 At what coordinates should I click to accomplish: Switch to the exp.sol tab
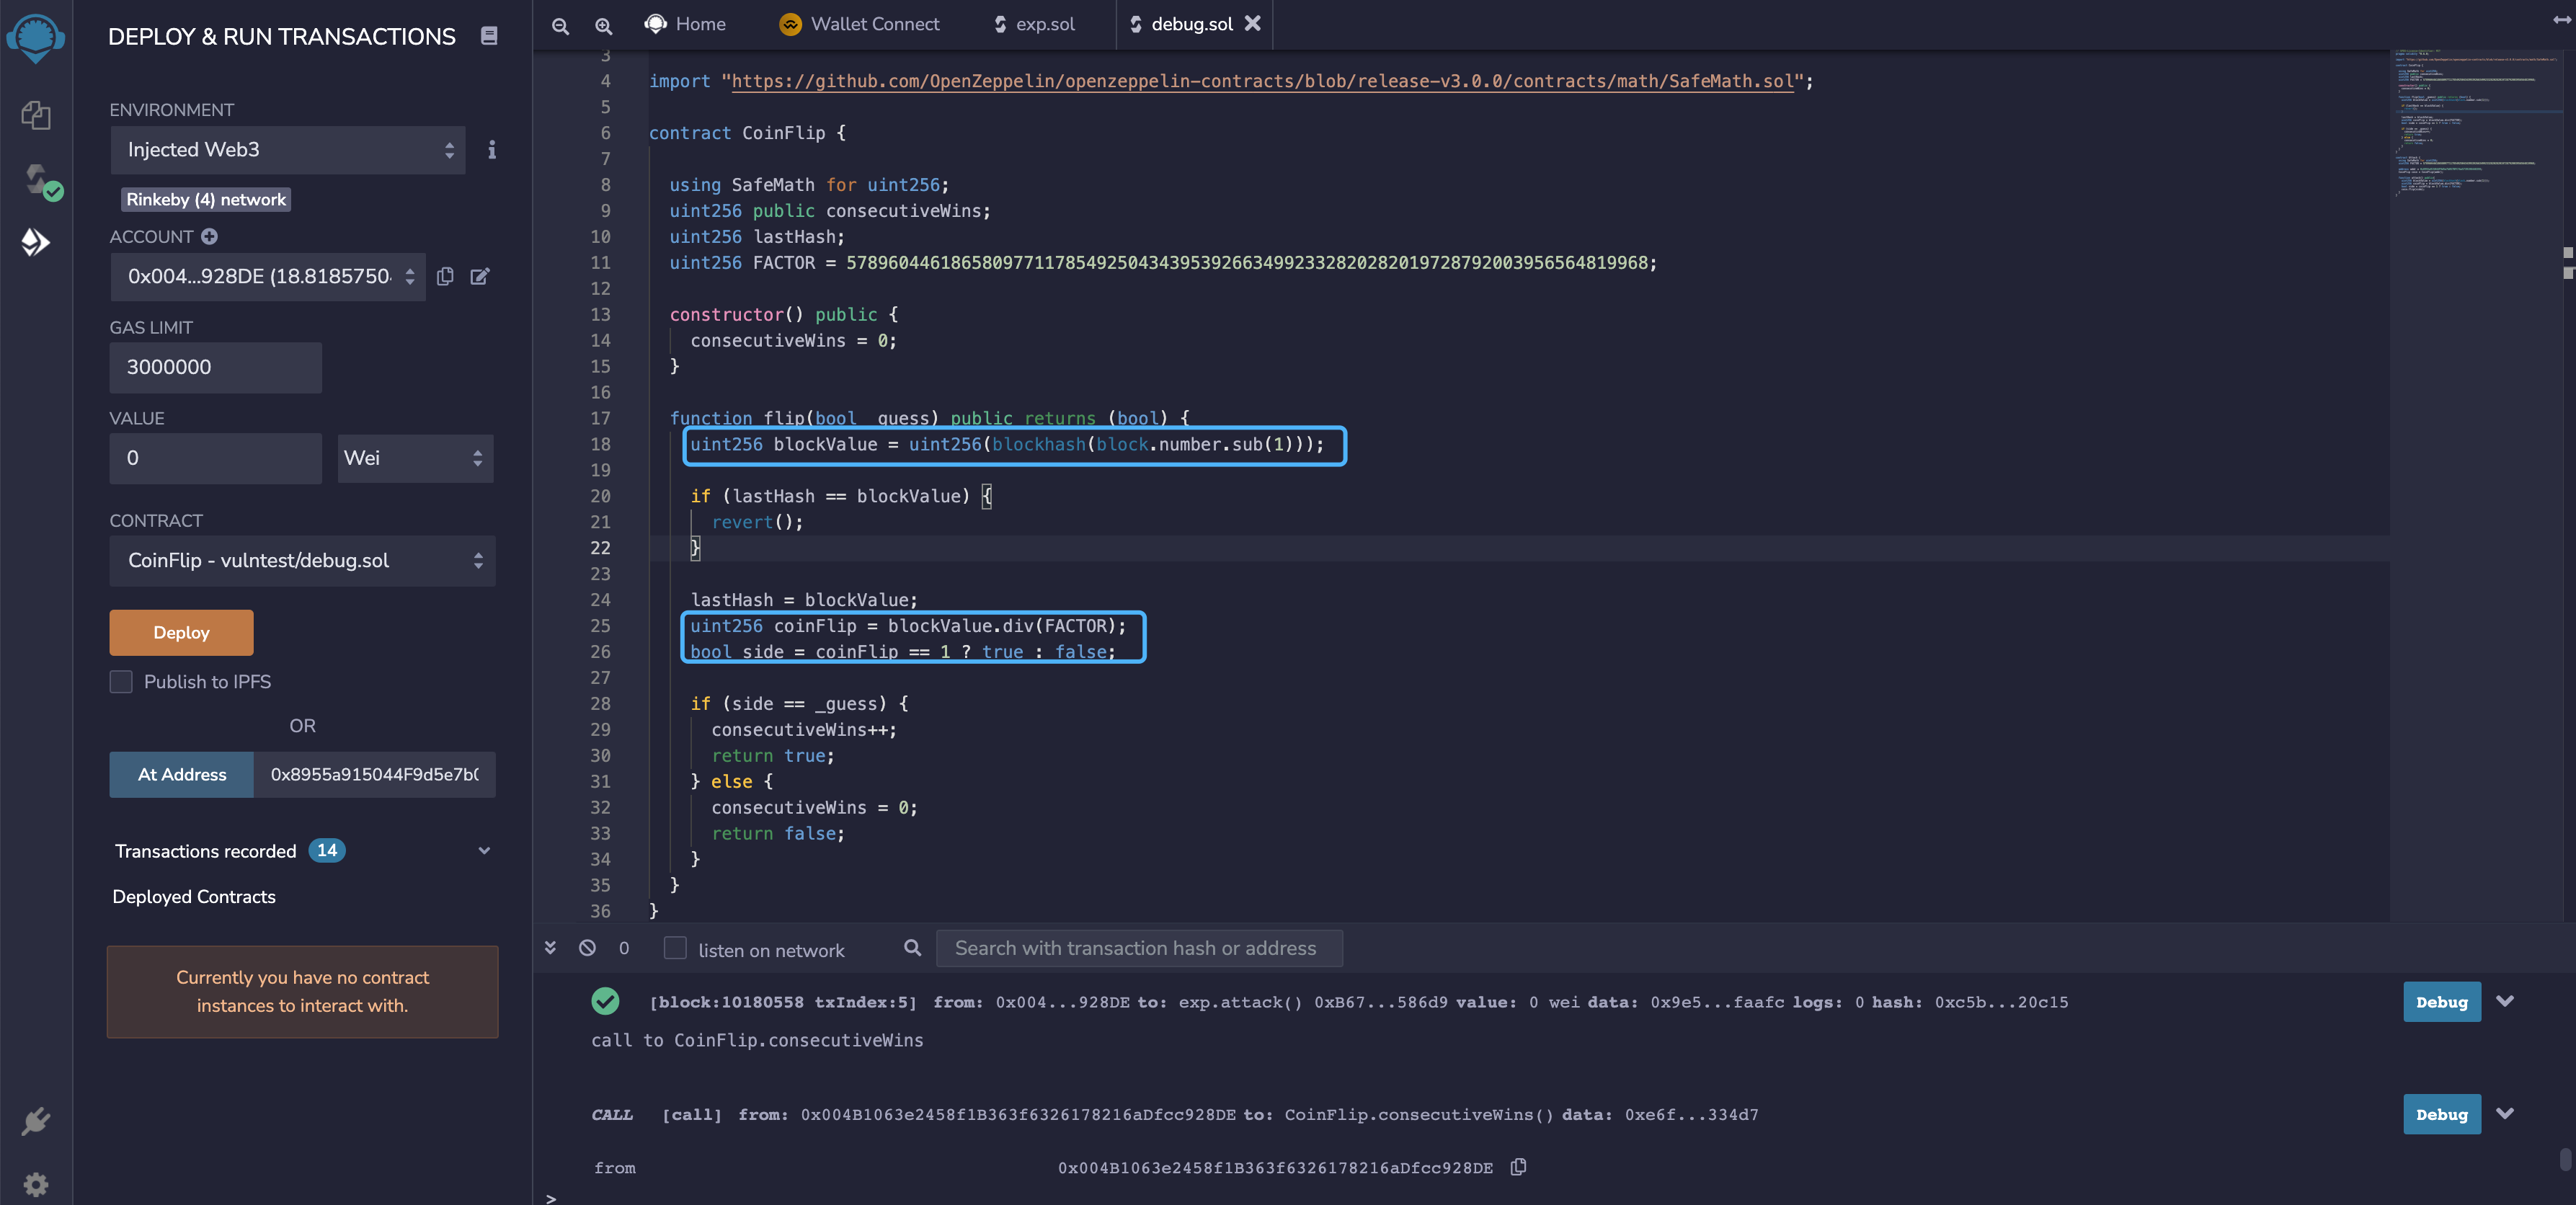coord(1035,24)
